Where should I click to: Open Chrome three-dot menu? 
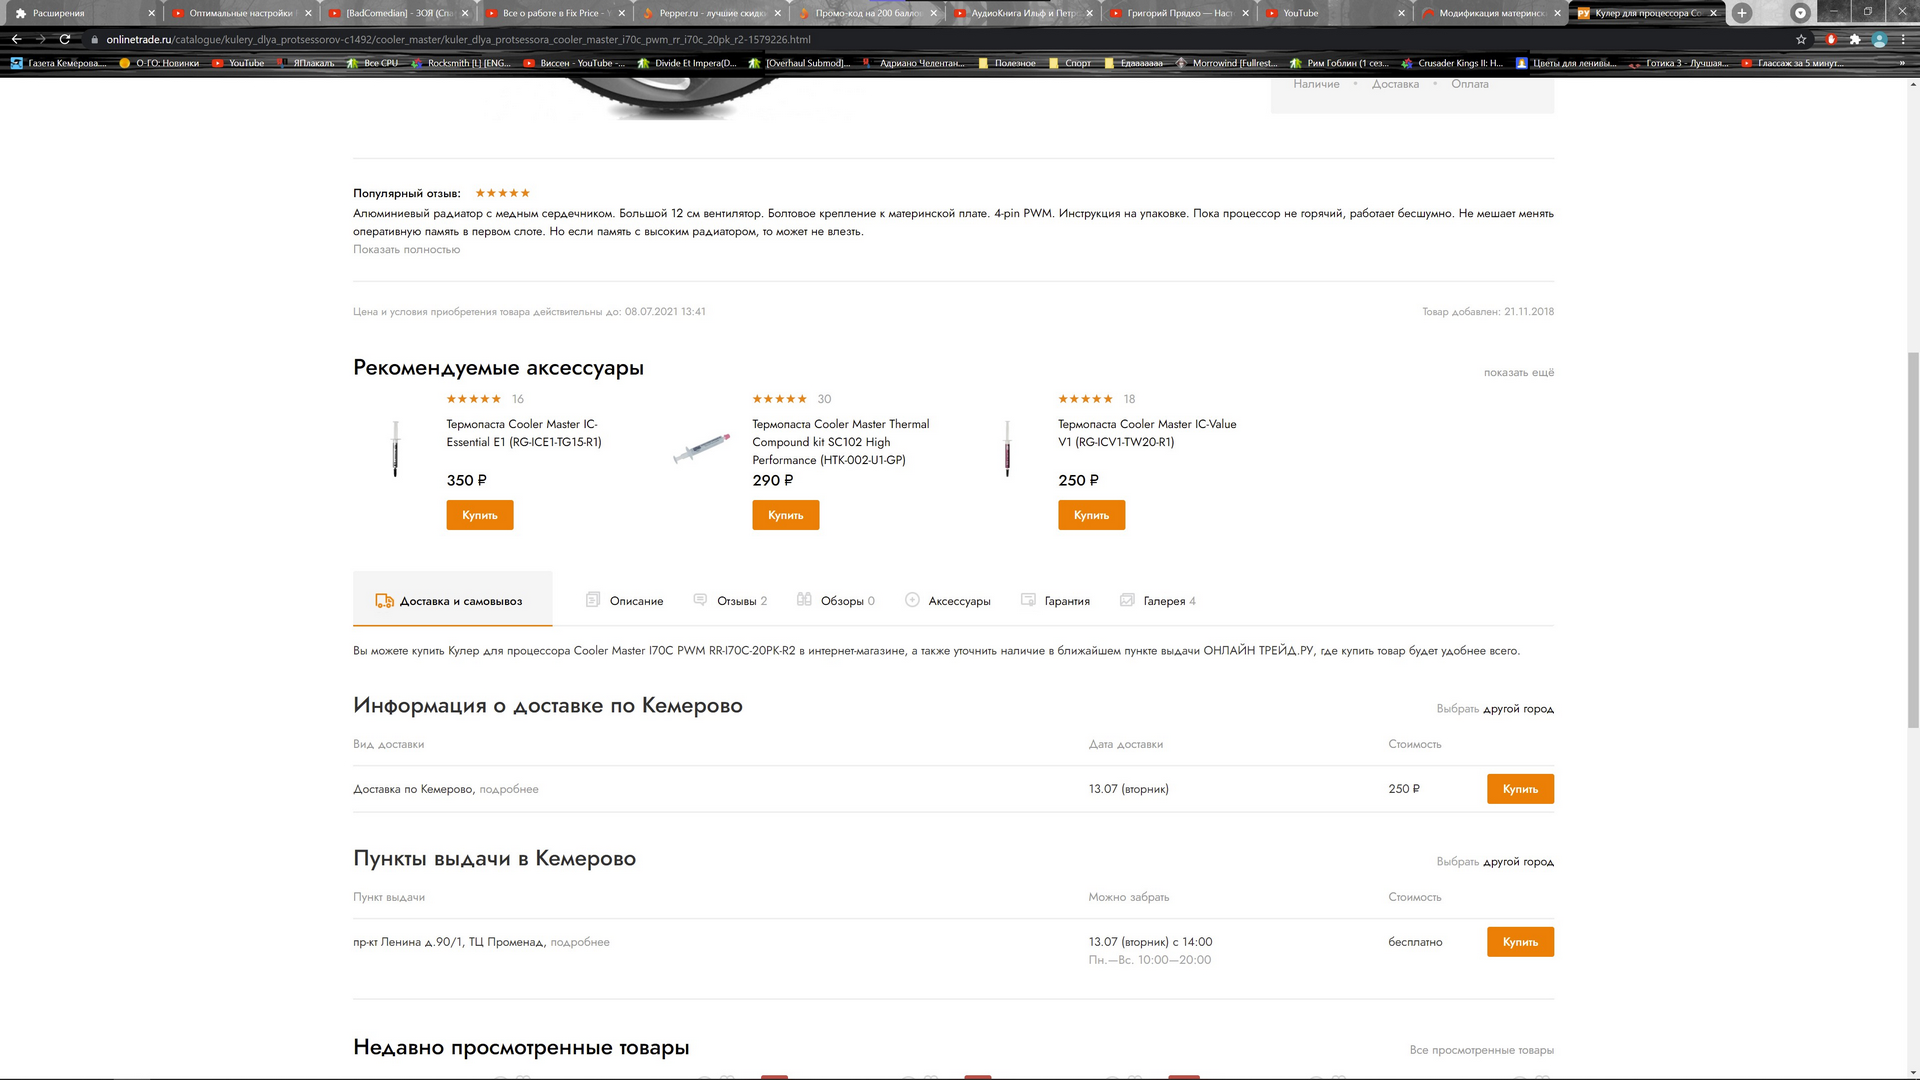pyautogui.click(x=1904, y=40)
